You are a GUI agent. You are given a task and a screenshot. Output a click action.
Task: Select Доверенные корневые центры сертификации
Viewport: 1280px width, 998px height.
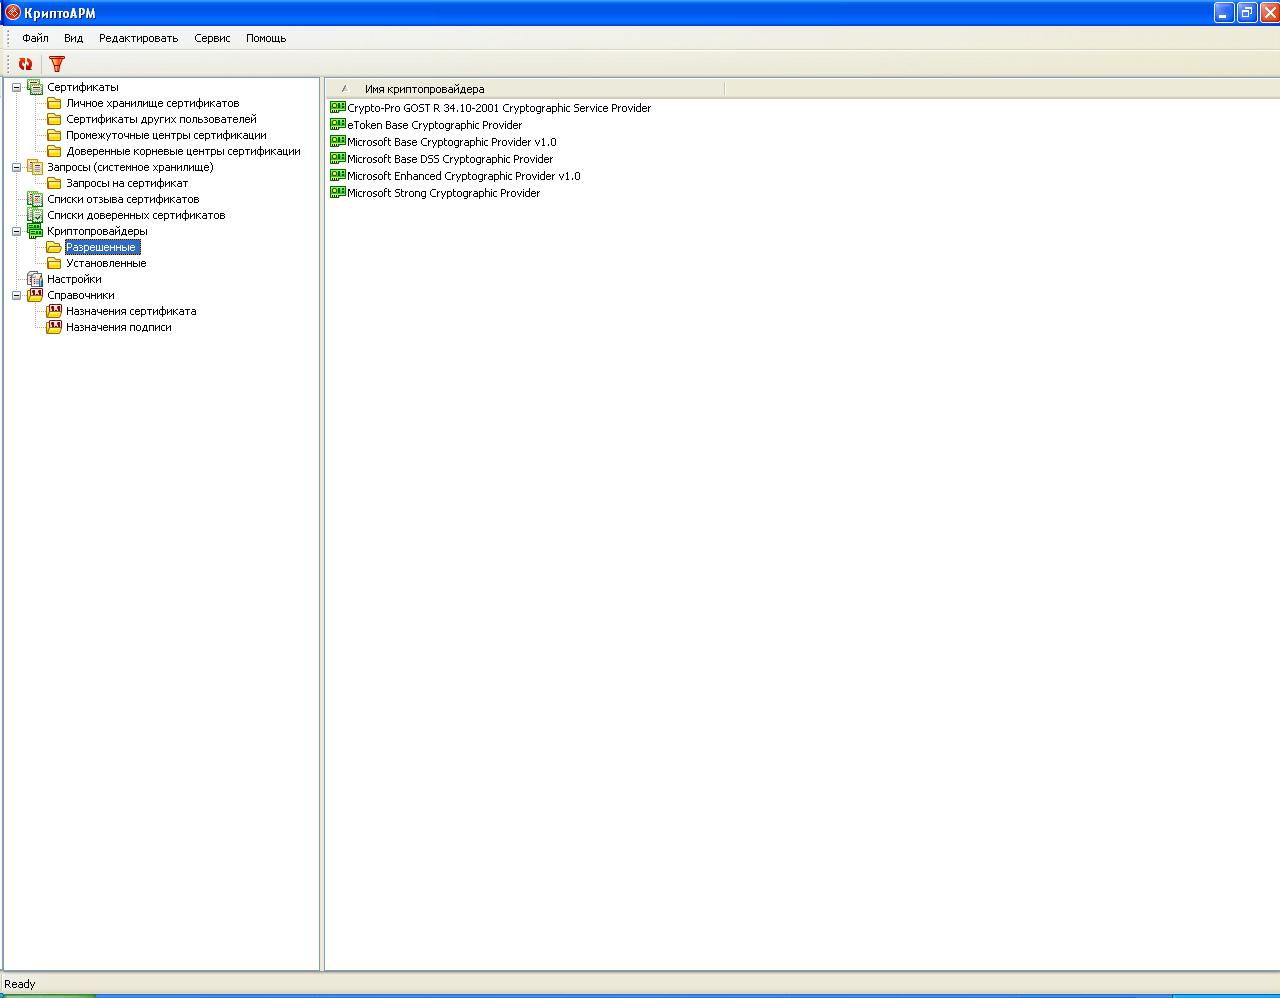[x=183, y=151]
